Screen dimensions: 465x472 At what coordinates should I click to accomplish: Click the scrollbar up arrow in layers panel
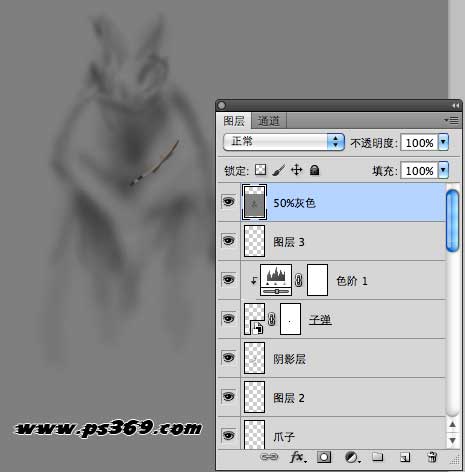[x=452, y=424]
